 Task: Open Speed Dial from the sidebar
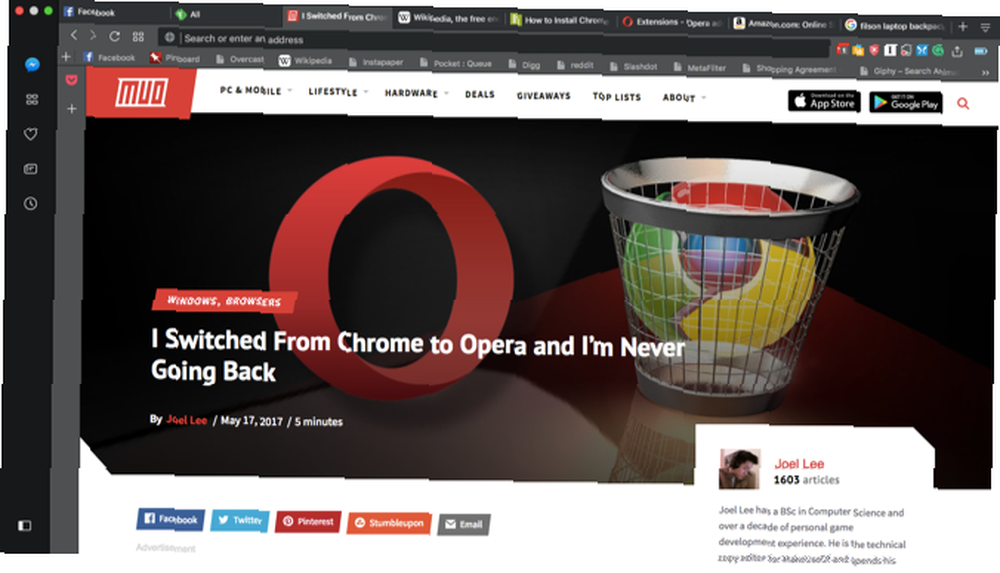(x=31, y=100)
